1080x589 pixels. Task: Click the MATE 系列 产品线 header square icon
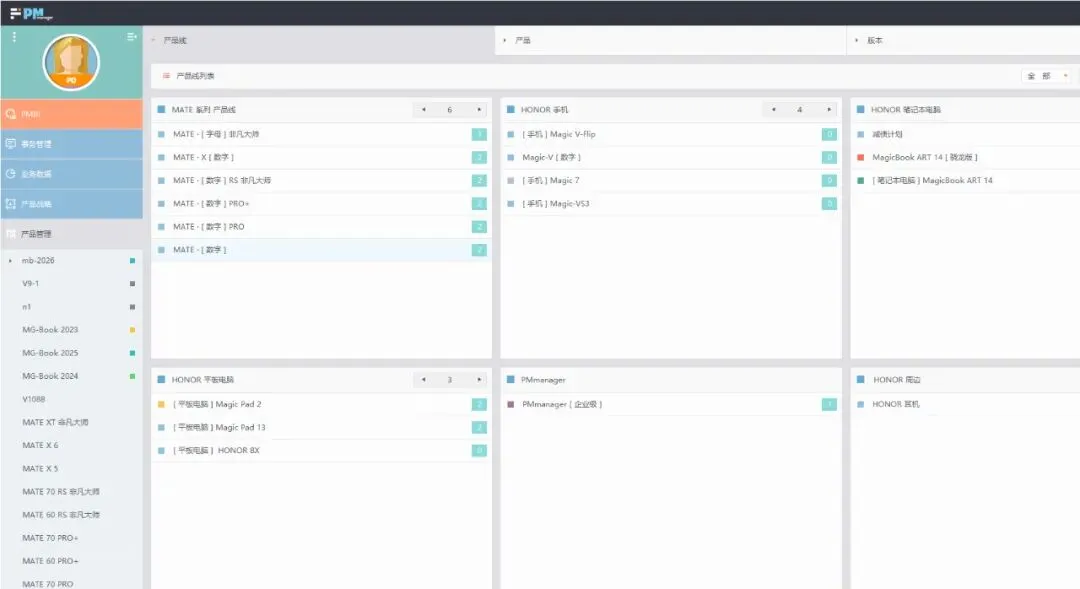pos(161,110)
